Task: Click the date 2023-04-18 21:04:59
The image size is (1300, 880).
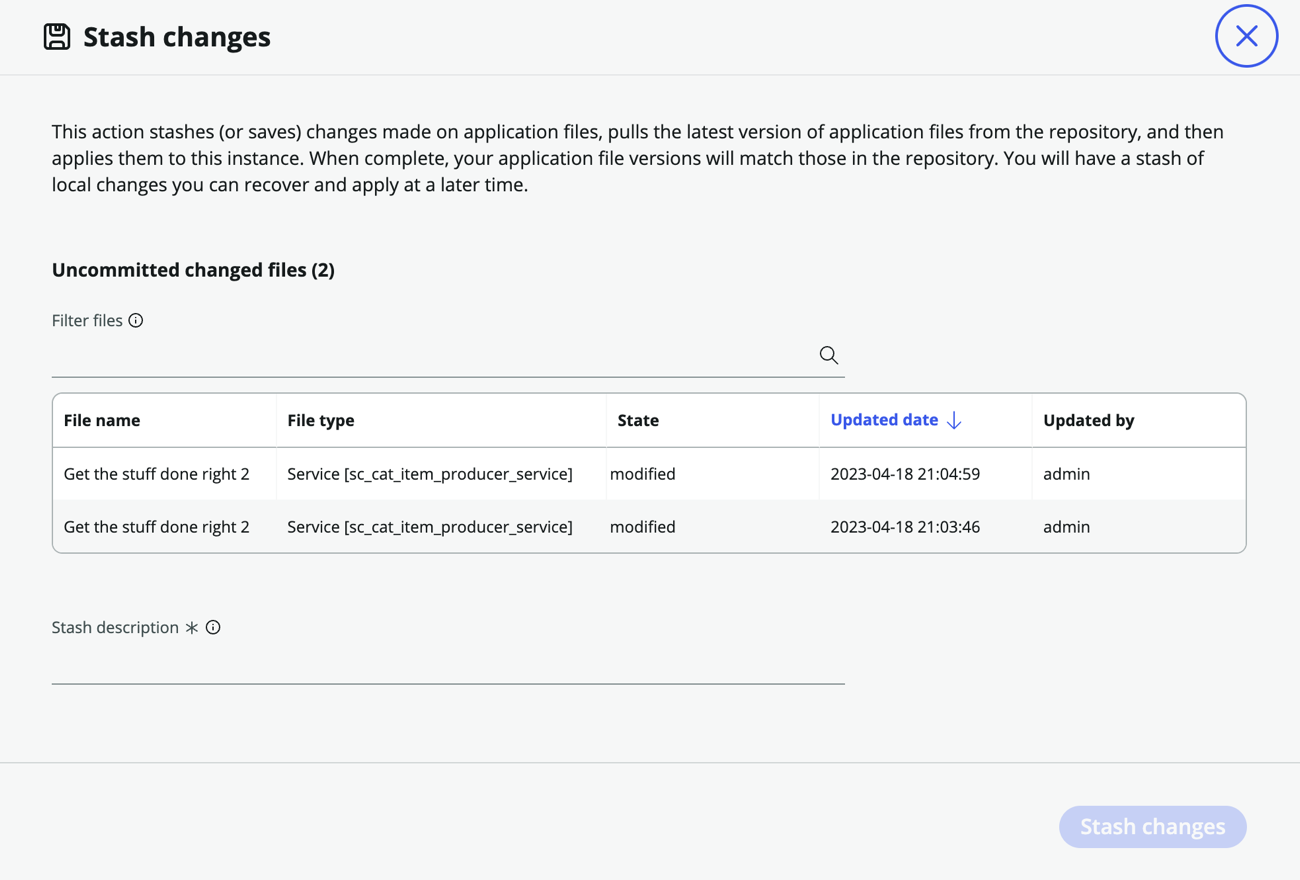Action: tap(905, 474)
